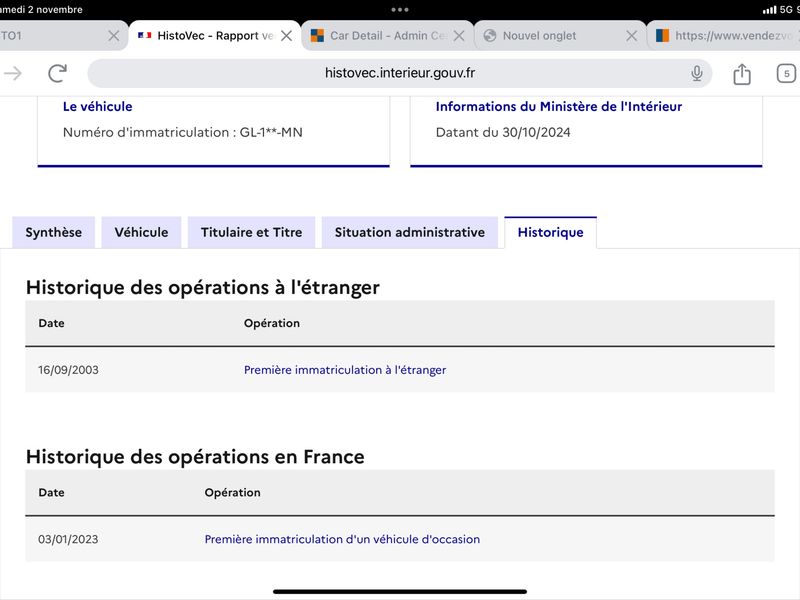Close the Nouvel onglet tab
The width and height of the screenshot is (800, 600).
(x=632, y=36)
